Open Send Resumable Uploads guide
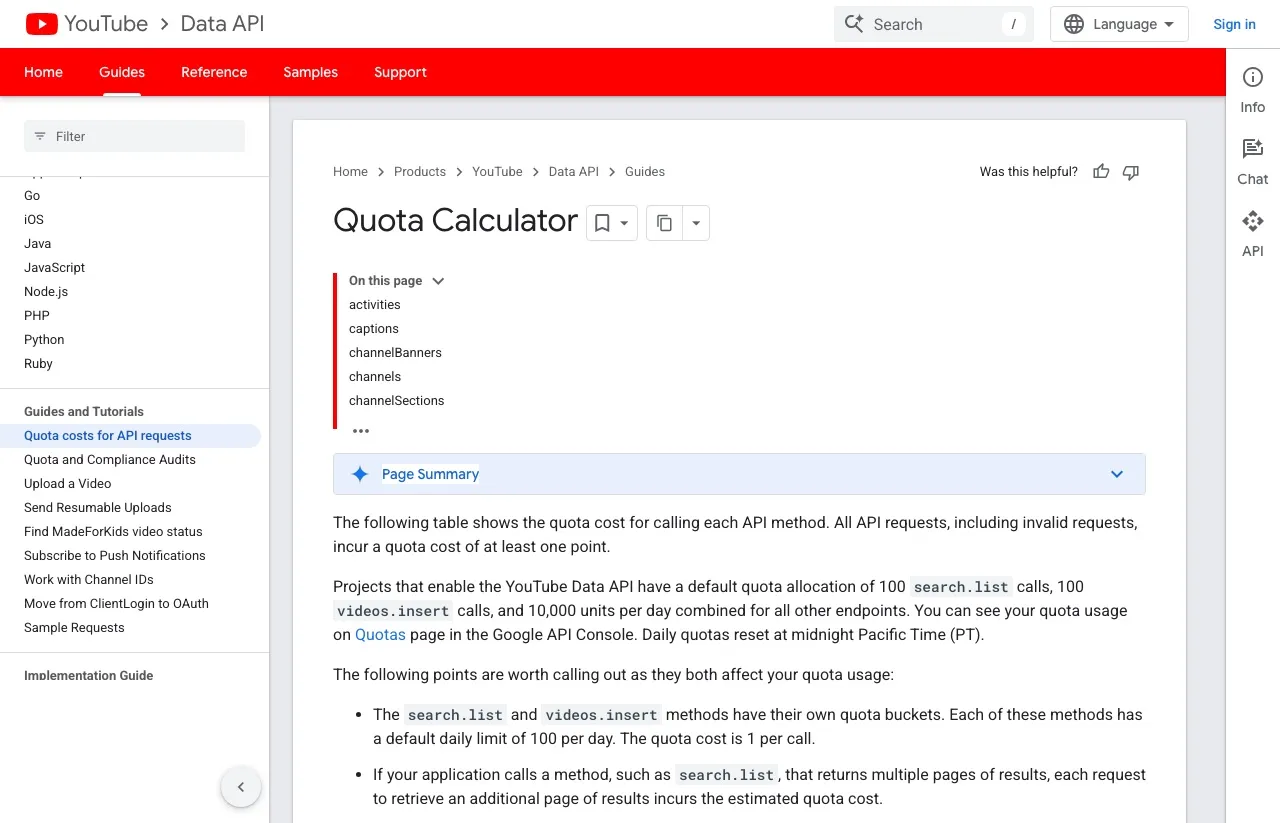The width and height of the screenshot is (1280, 823). [x=98, y=508]
